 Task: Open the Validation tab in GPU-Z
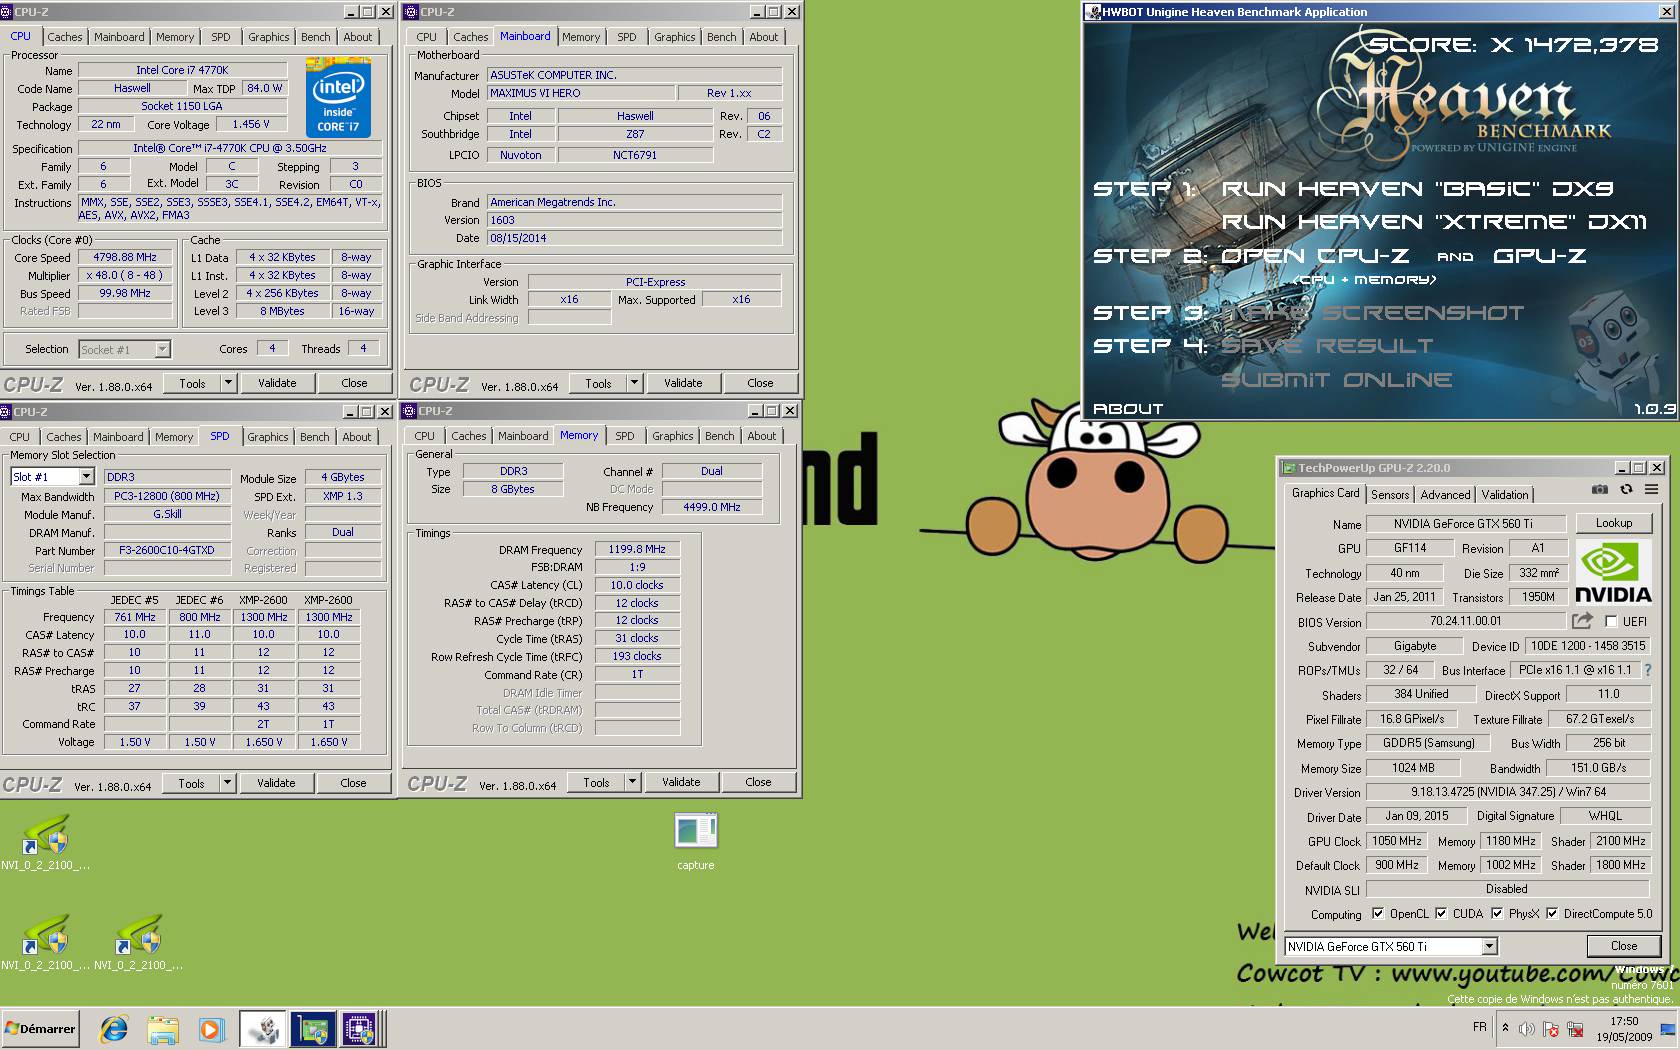(1504, 495)
